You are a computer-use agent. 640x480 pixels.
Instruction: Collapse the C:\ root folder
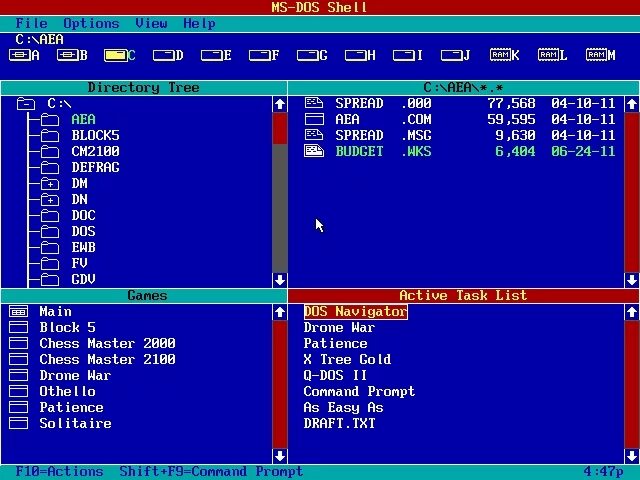click(26, 104)
